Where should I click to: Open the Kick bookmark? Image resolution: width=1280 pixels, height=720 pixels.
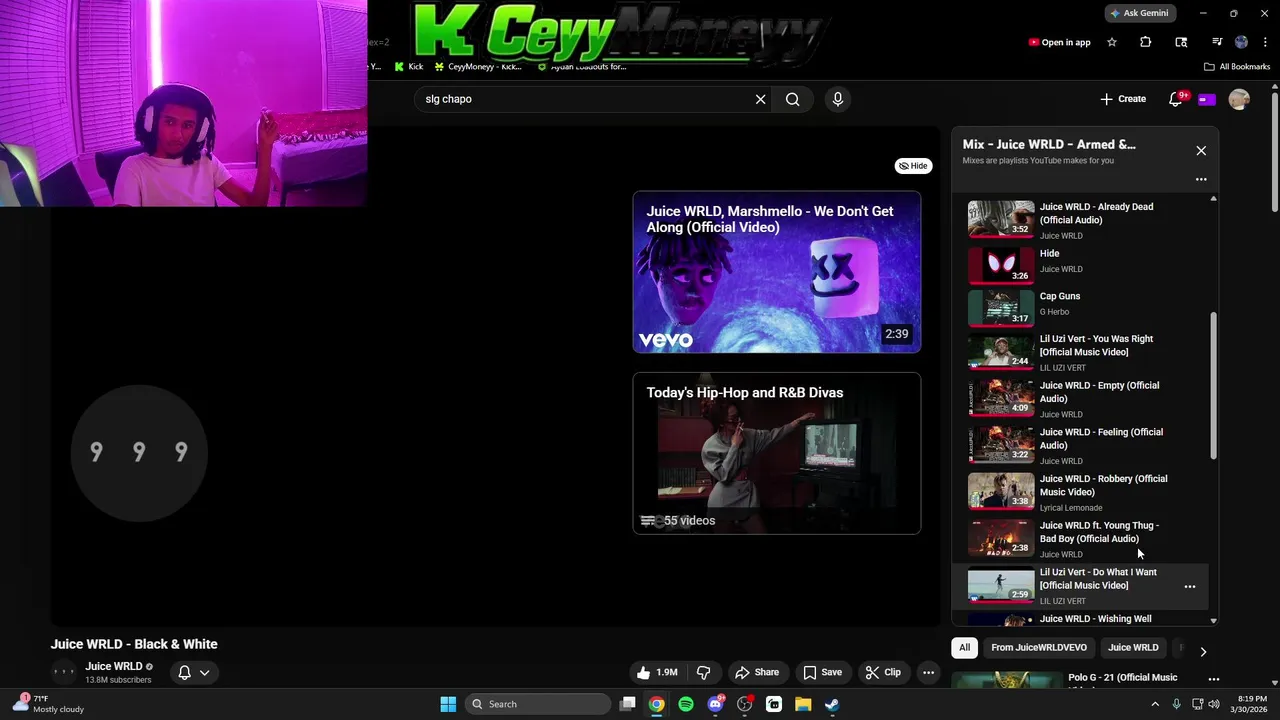(x=408, y=67)
